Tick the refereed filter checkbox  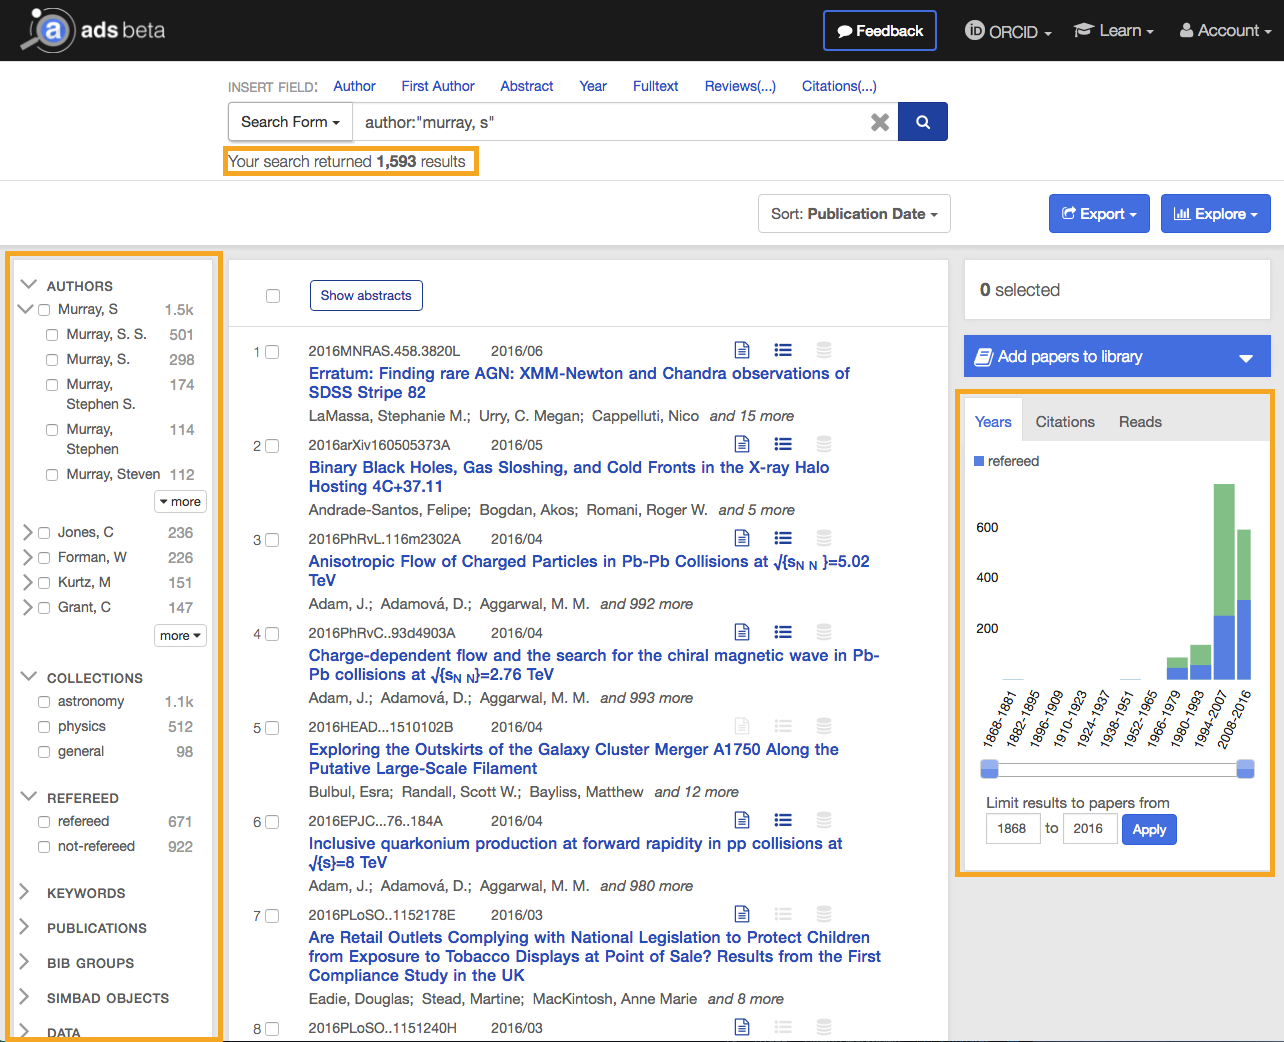44,822
